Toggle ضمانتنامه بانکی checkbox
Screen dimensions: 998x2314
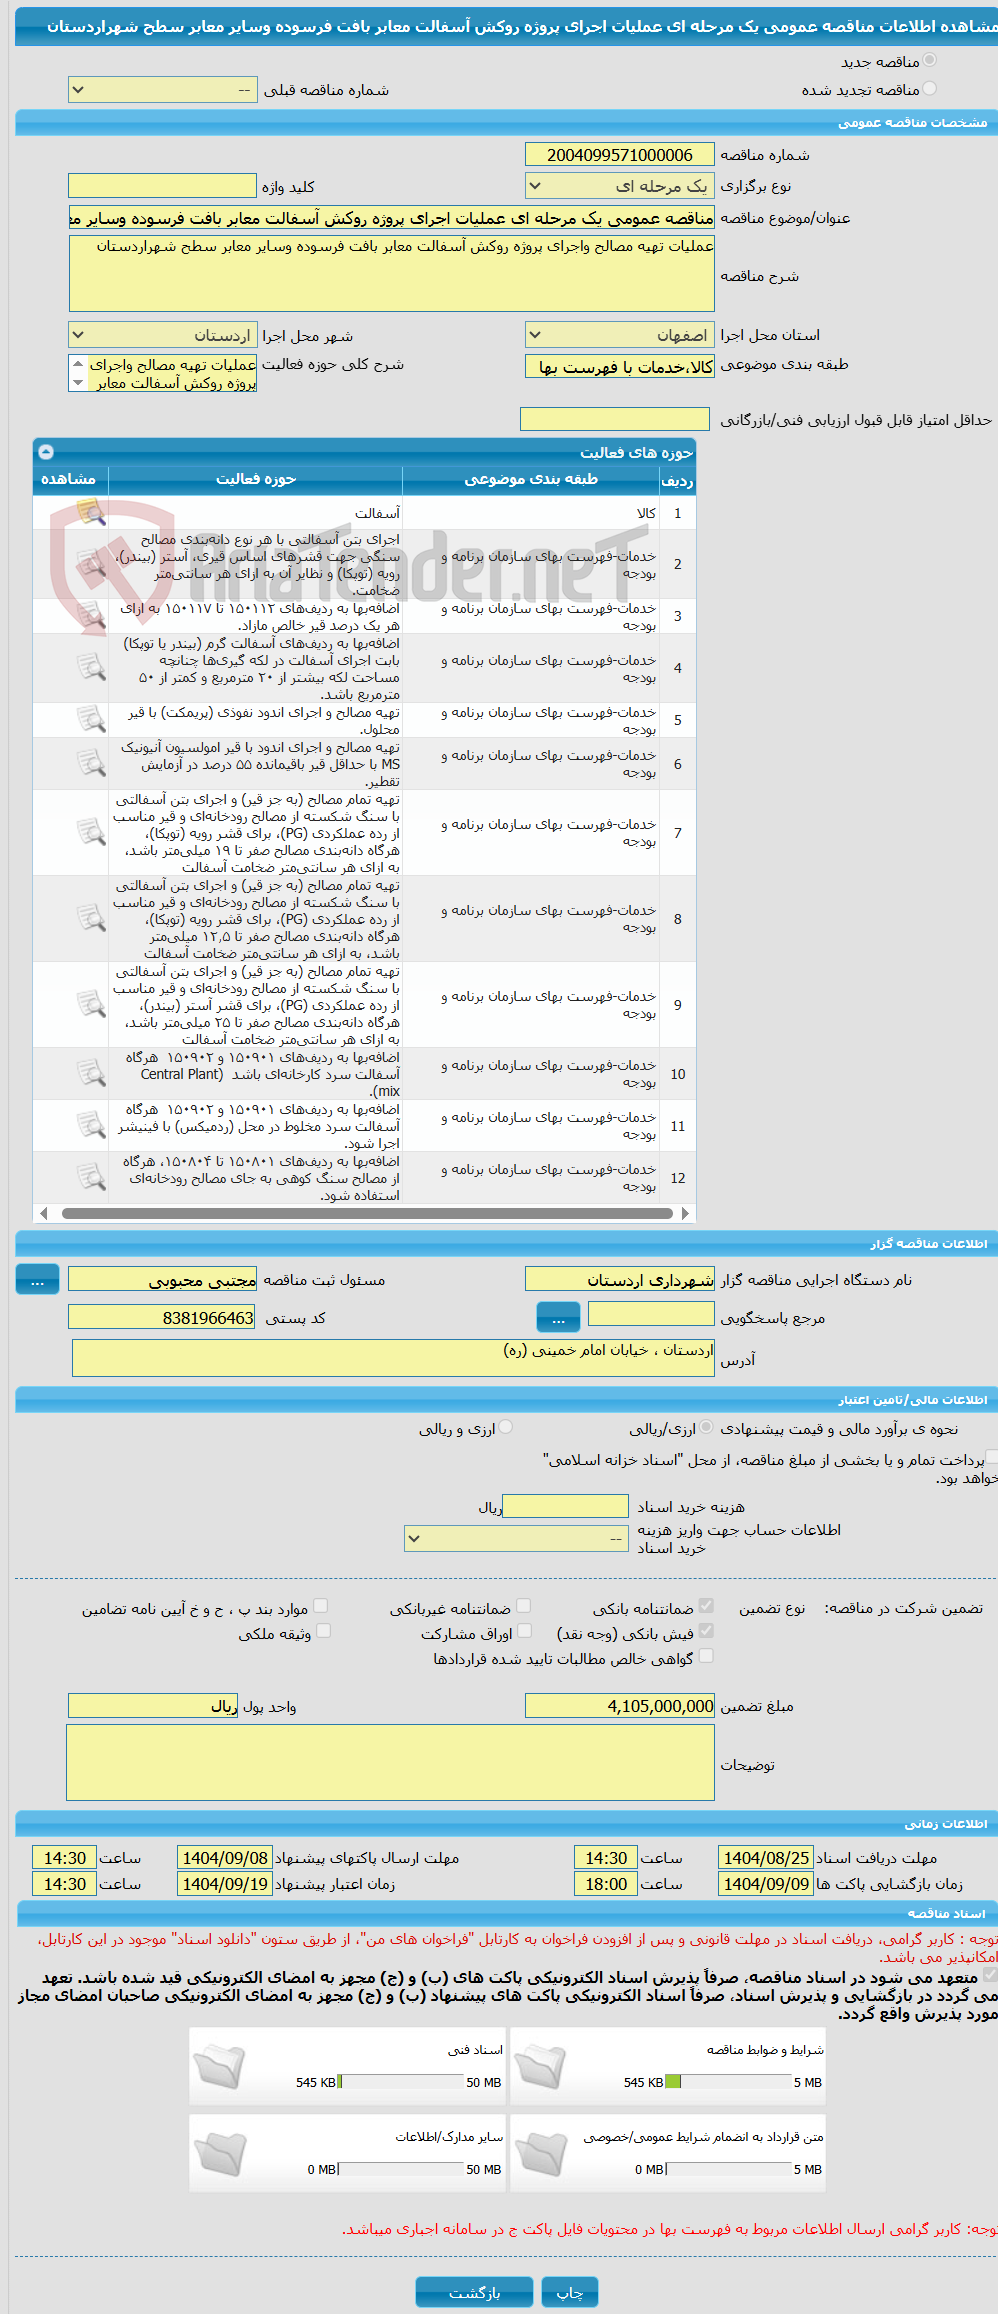point(706,1606)
